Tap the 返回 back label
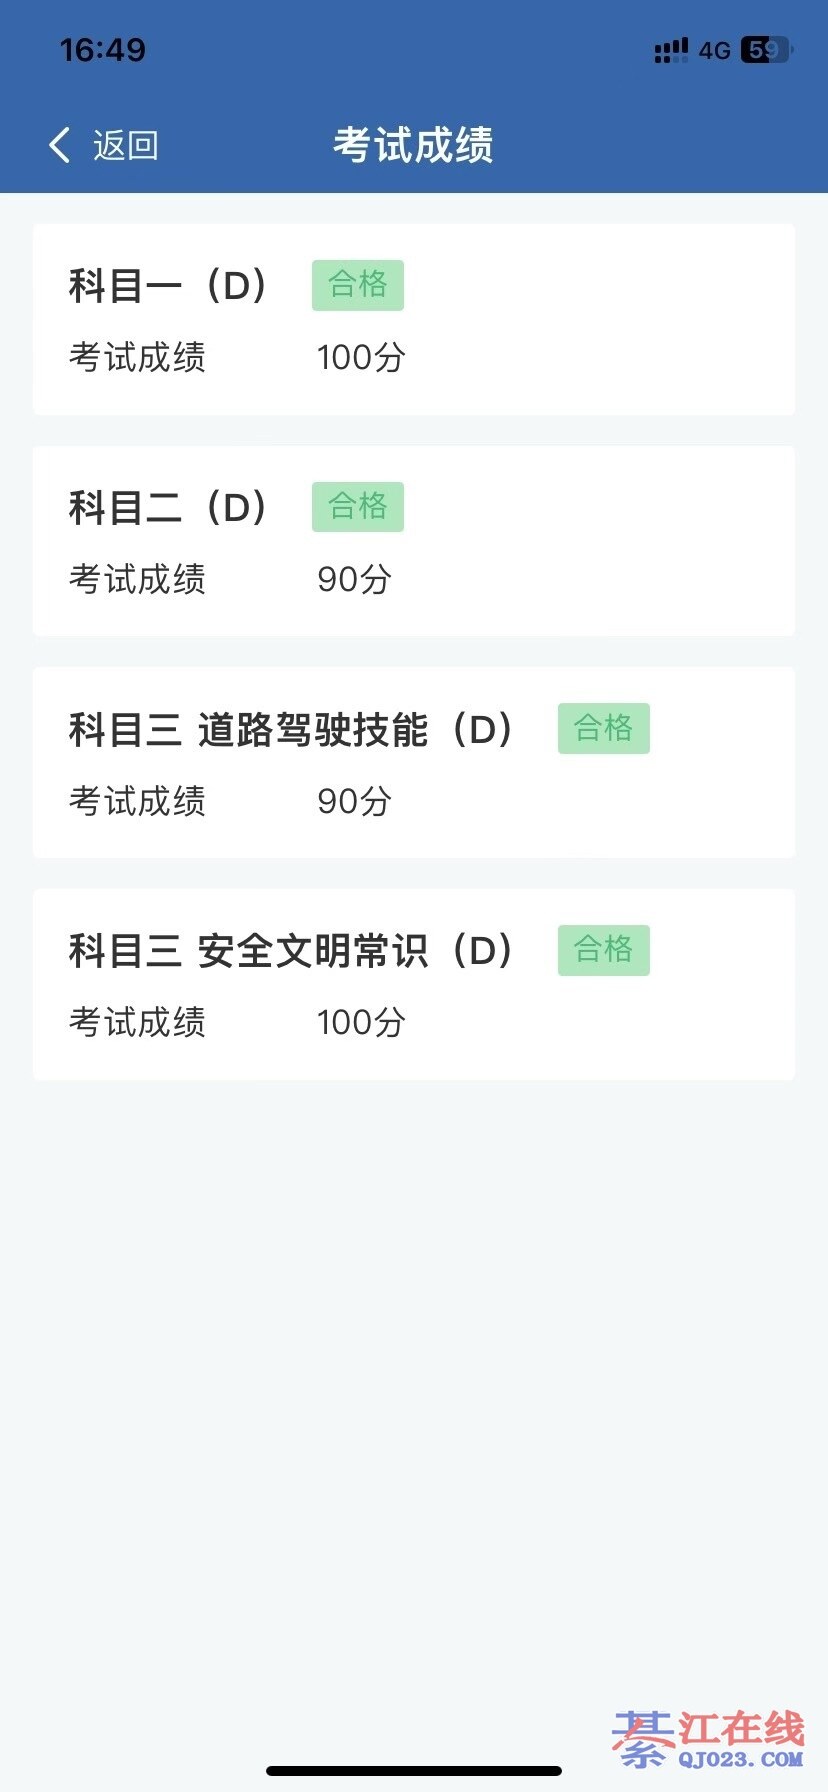 [x=126, y=145]
